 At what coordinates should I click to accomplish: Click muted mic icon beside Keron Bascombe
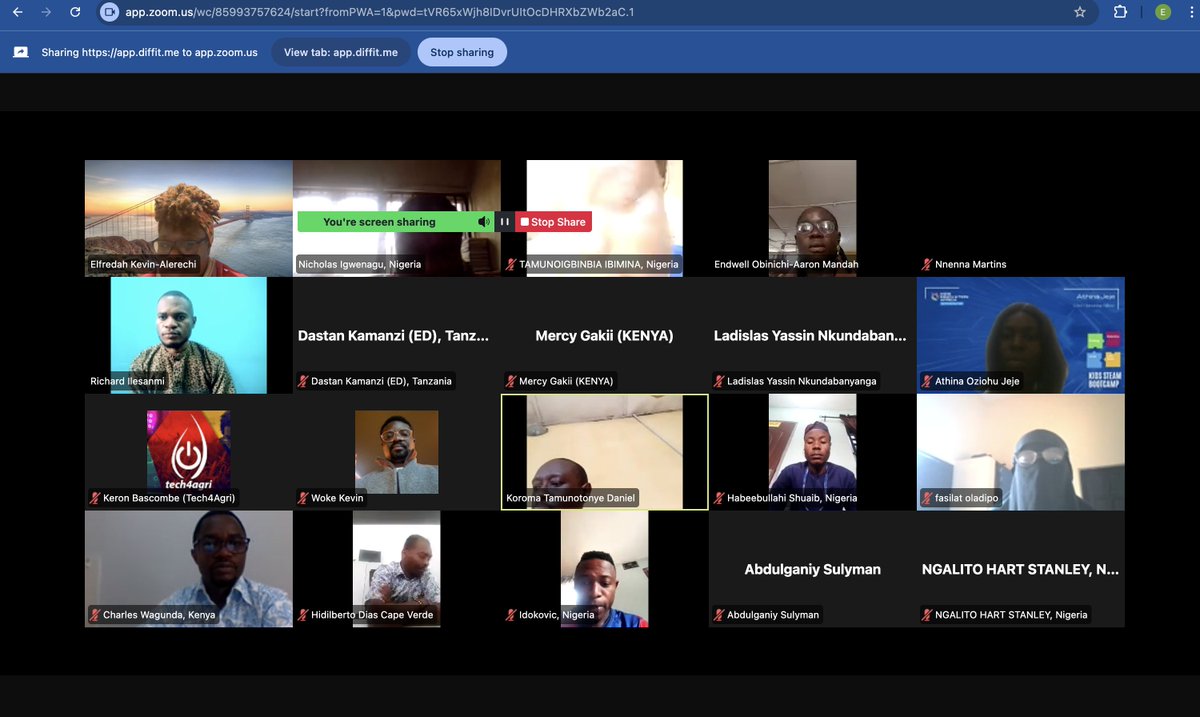point(95,498)
